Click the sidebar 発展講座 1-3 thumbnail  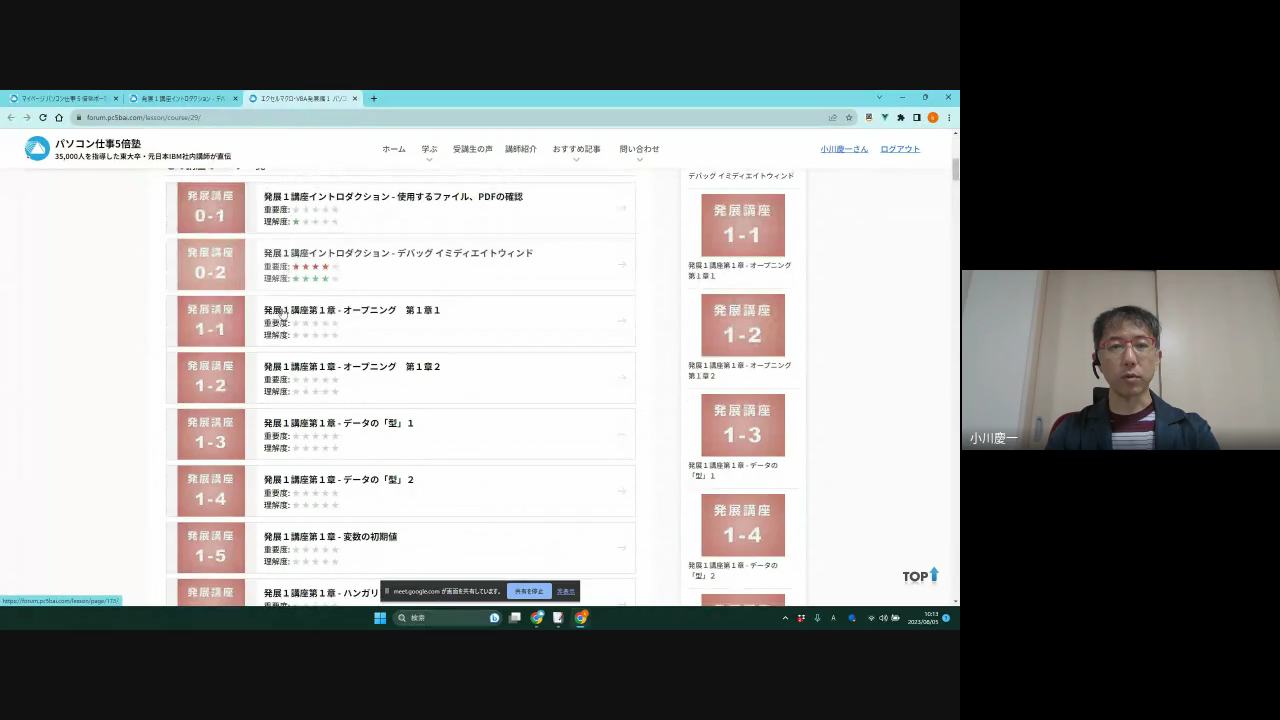pyautogui.click(x=742, y=425)
